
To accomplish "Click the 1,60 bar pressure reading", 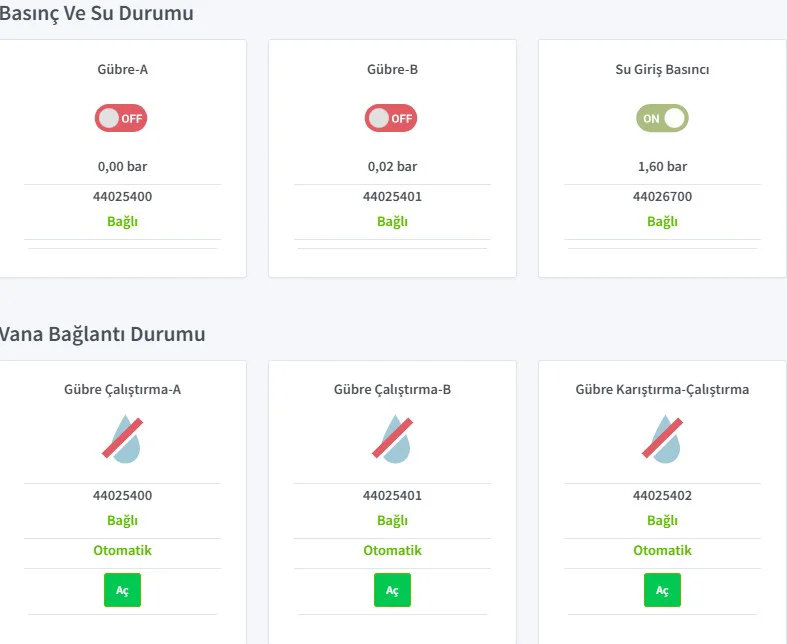I will [662, 166].
